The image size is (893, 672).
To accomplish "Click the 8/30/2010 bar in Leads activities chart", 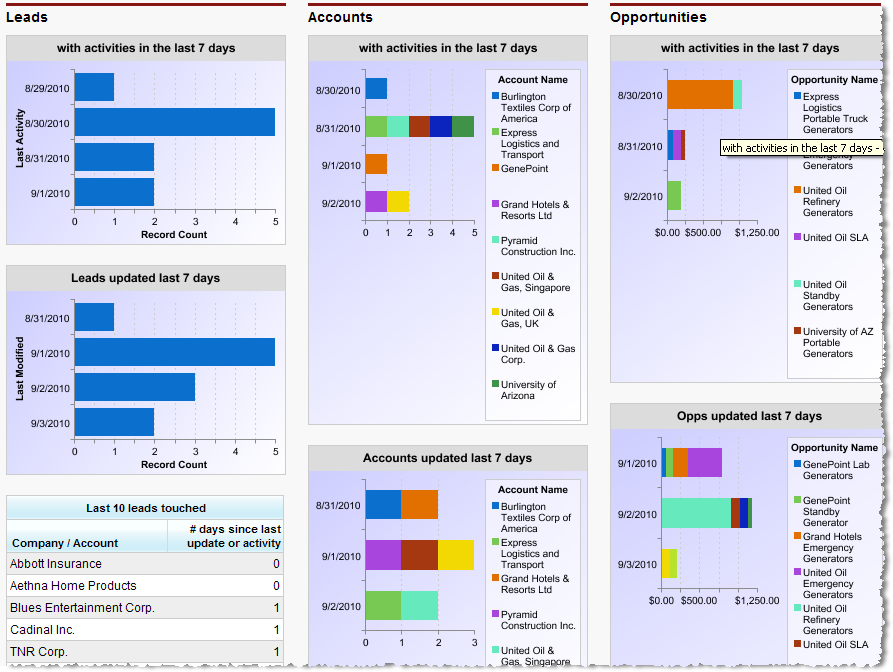I will 174,122.
